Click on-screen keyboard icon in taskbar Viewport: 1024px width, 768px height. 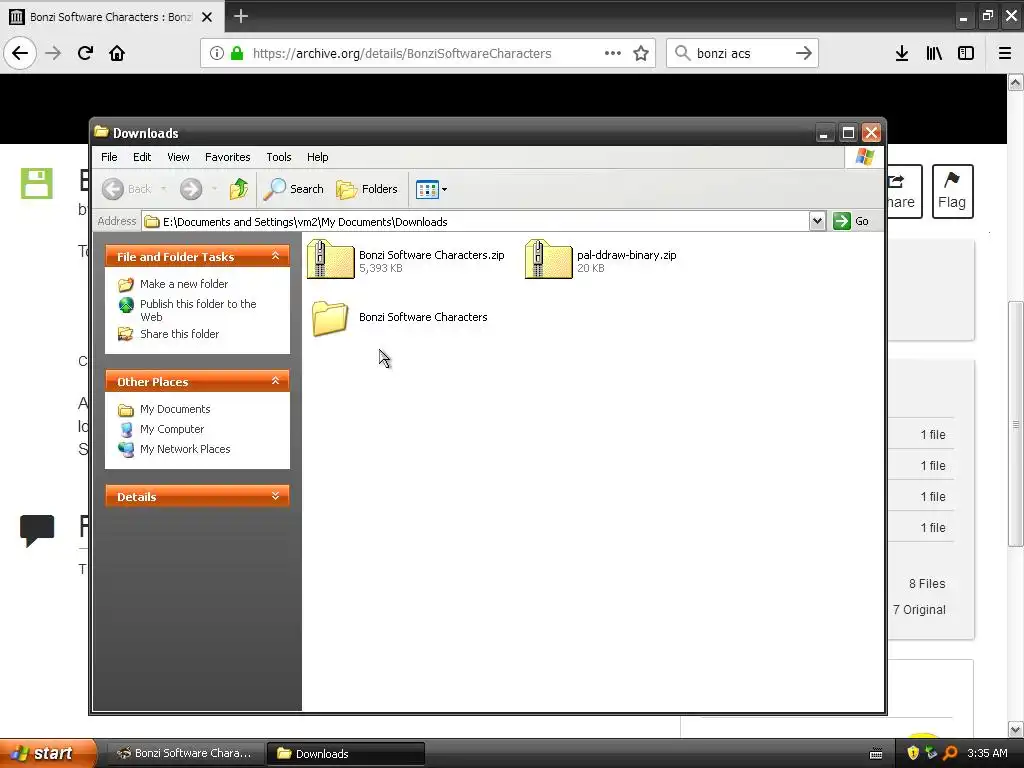876,754
